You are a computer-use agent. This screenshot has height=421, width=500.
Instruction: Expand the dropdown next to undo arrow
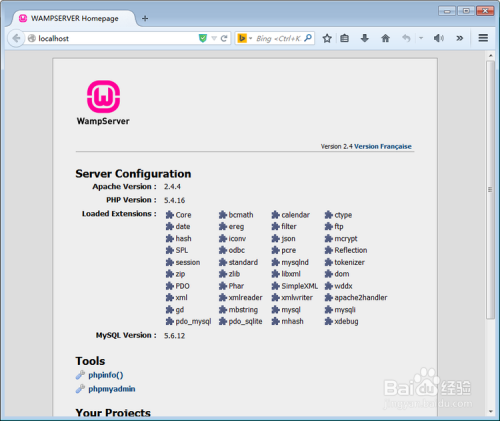[x=421, y=38]
